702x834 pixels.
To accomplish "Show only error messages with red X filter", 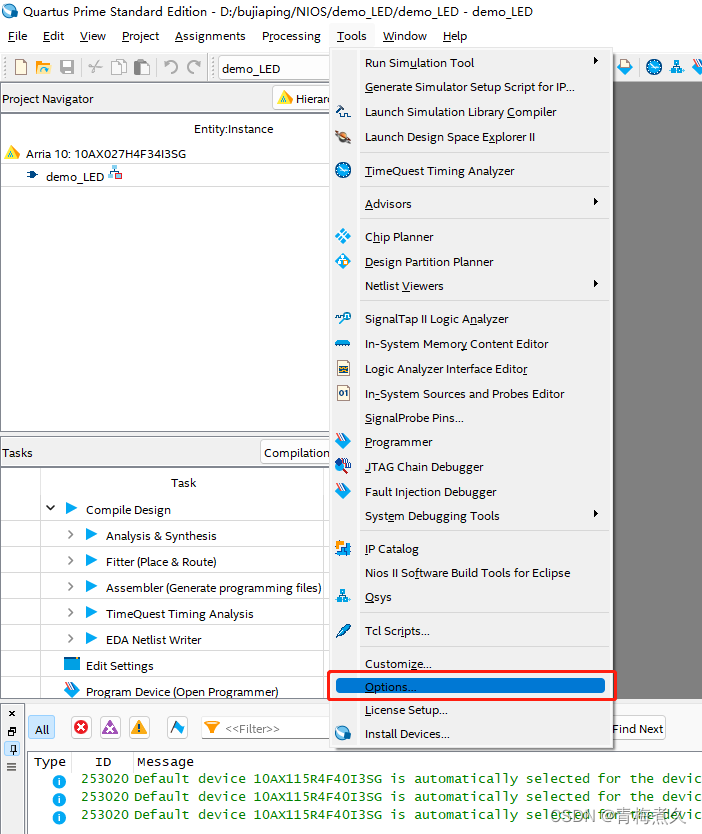I will click(x=81, y=727).
